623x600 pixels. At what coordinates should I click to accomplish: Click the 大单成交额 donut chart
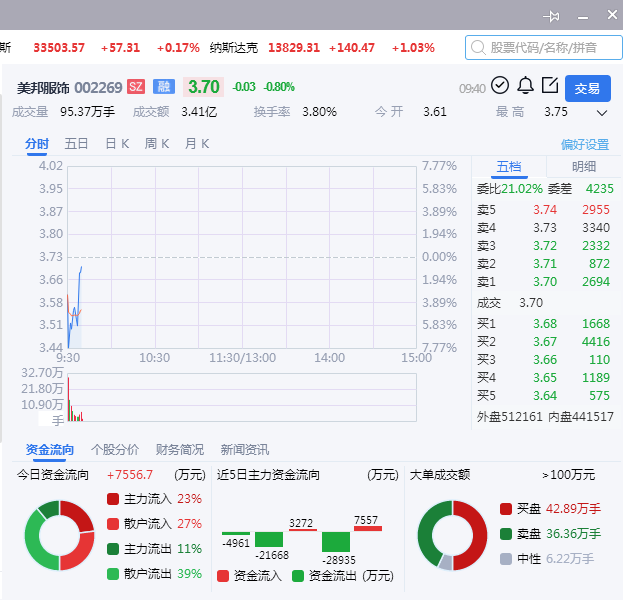[453, 536]
